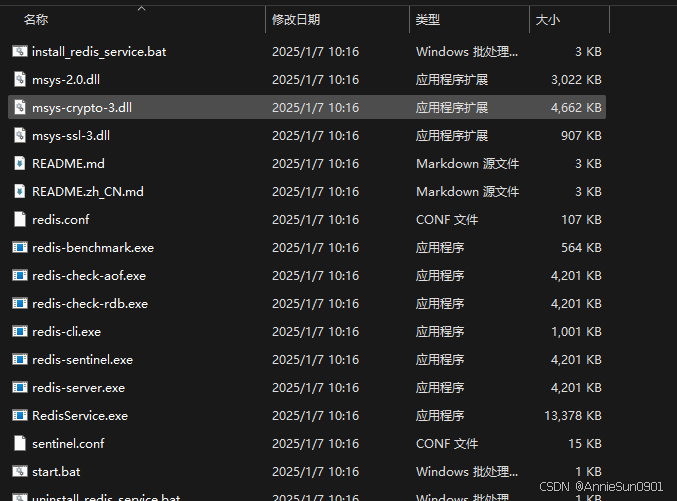Click the redis.conf file icon

pos(20,219)
